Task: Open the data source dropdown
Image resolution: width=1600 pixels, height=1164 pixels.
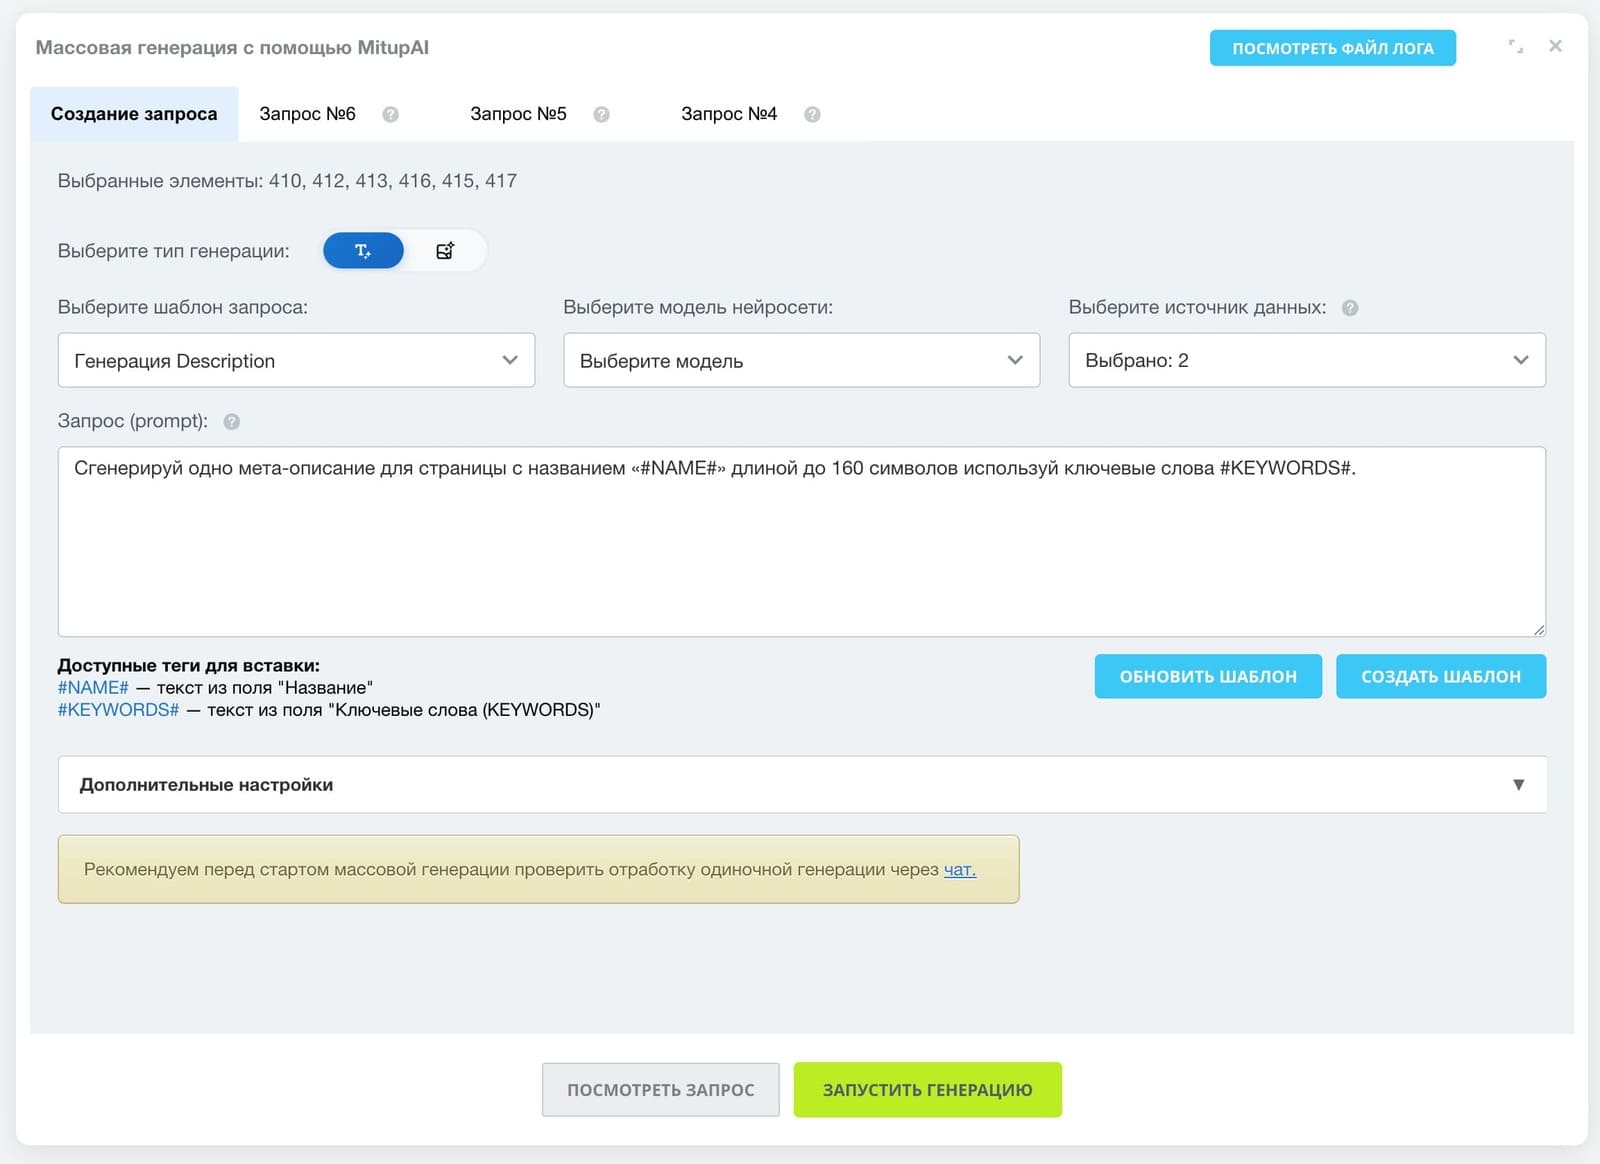Action: (x=1306, y=360)
